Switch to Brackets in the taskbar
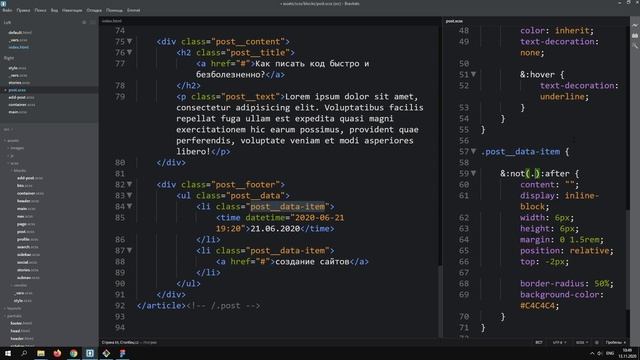Viewport: 640px width, 360px height. click(x=90, y=353)
